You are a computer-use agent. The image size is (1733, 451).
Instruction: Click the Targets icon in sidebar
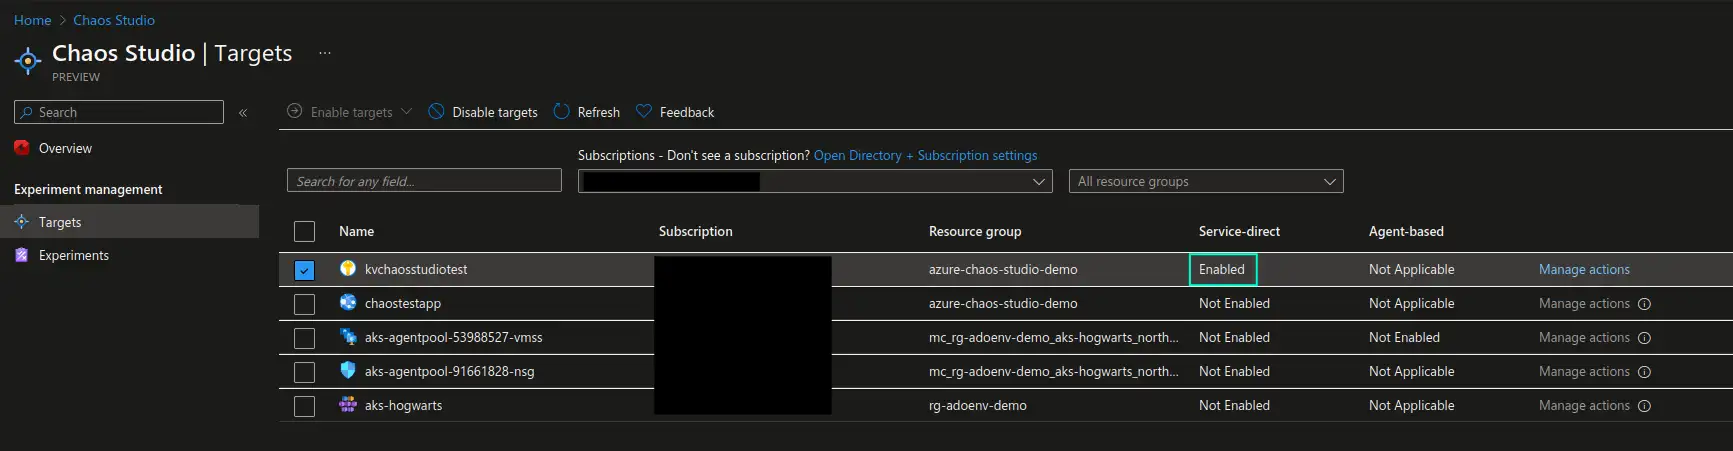pyautogui.click(x=22, y=222)
